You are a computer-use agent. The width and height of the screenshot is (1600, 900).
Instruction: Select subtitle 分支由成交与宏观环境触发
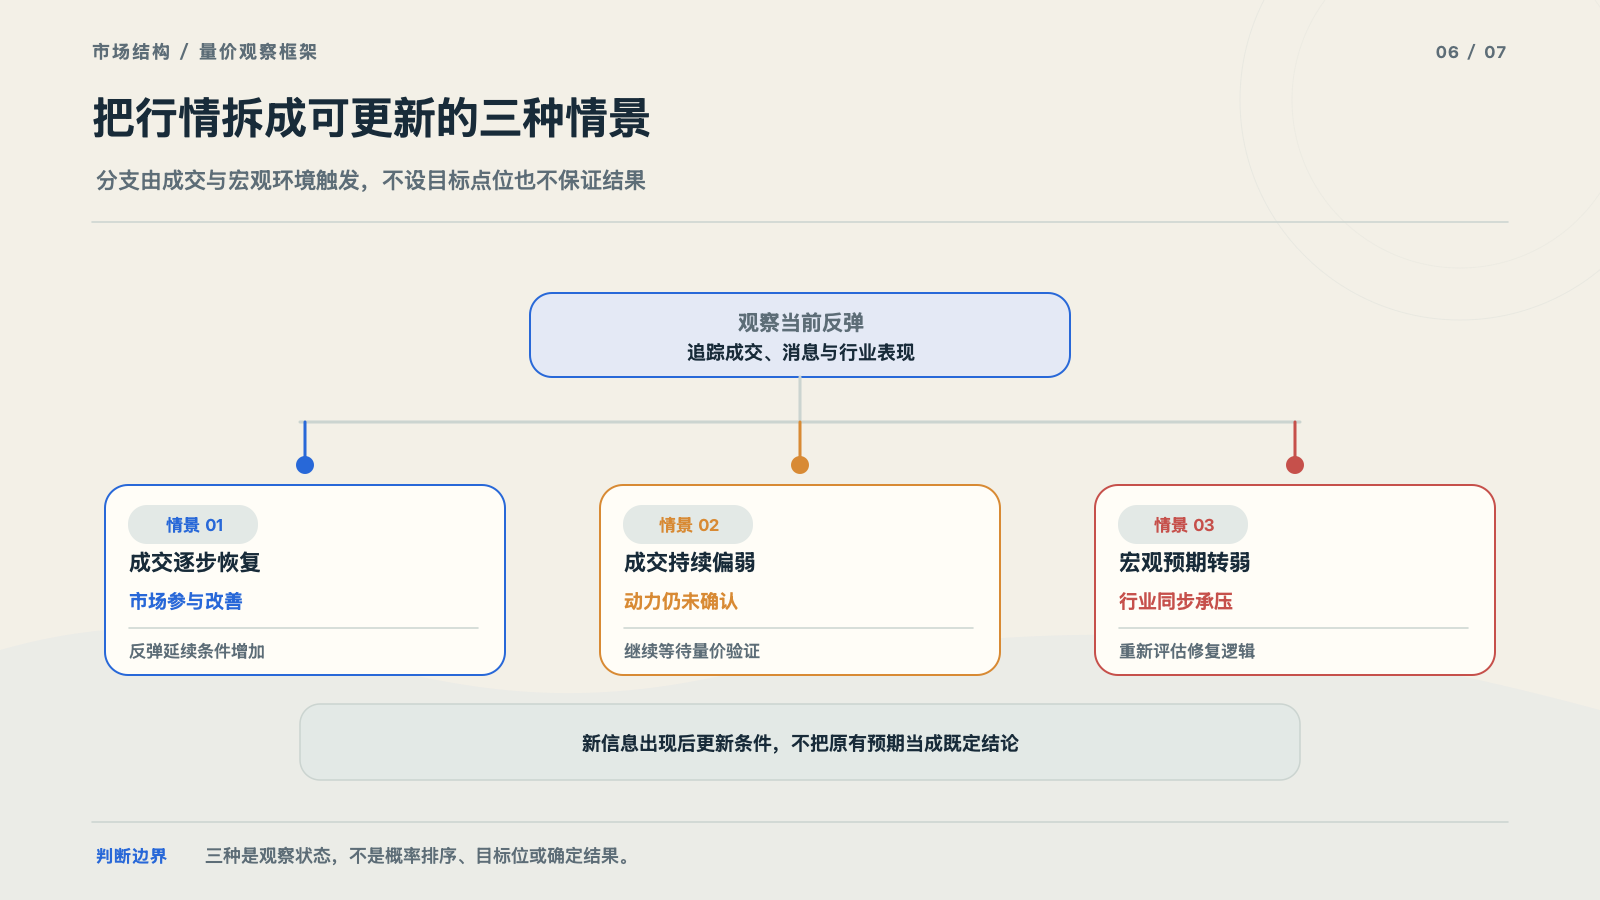pyautogui.click(x=371, y=180)
